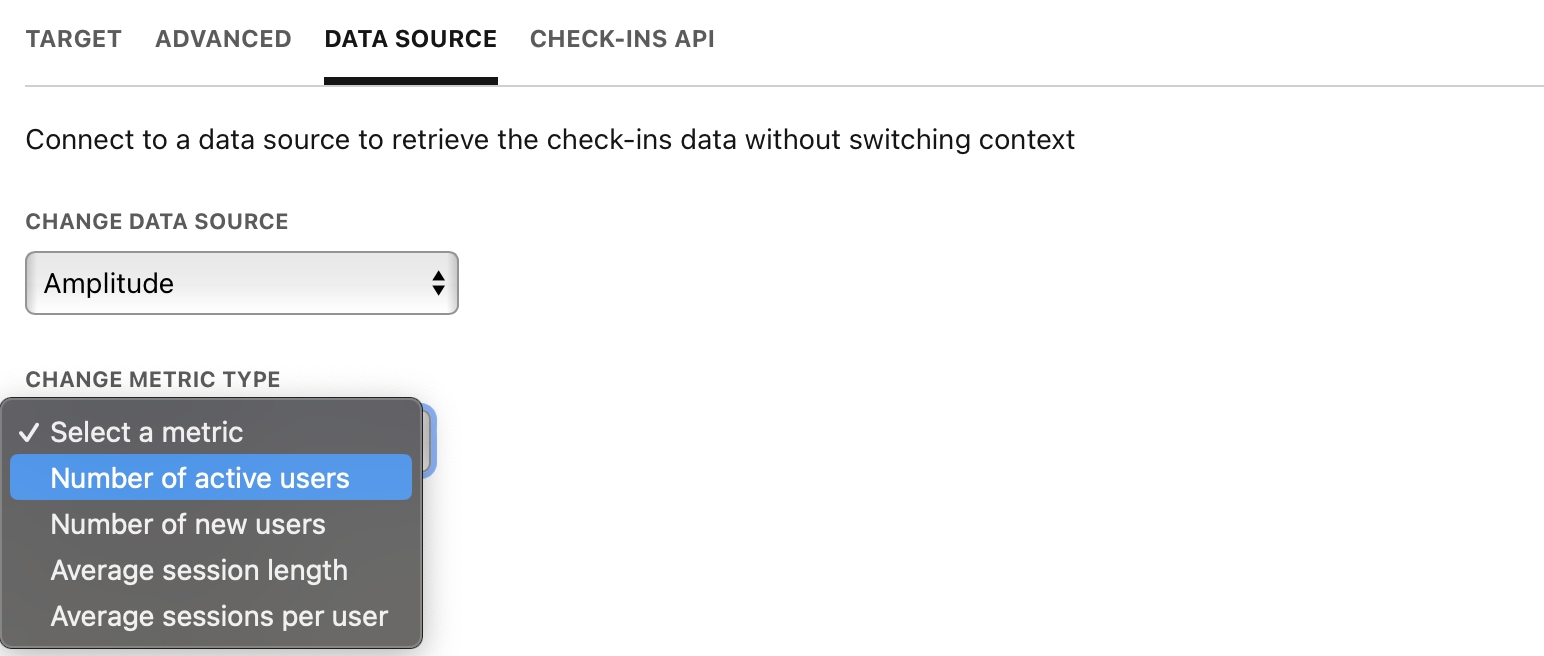This screenshot has height=656, width=1544.
Task: Select the DATA SOURCE tab
Action: pos(410,39)
